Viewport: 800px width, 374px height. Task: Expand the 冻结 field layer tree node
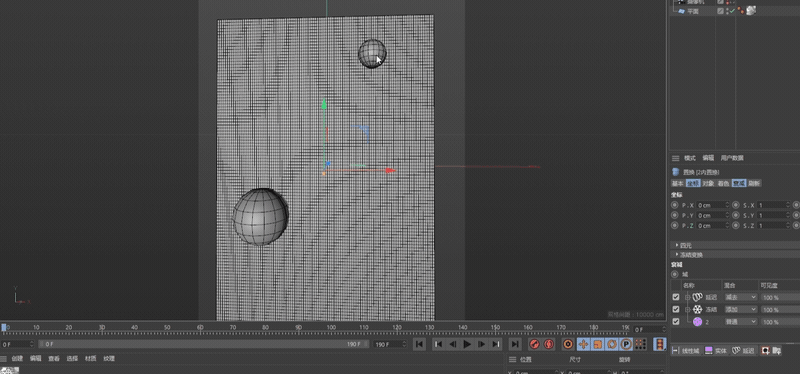[687, 309]
